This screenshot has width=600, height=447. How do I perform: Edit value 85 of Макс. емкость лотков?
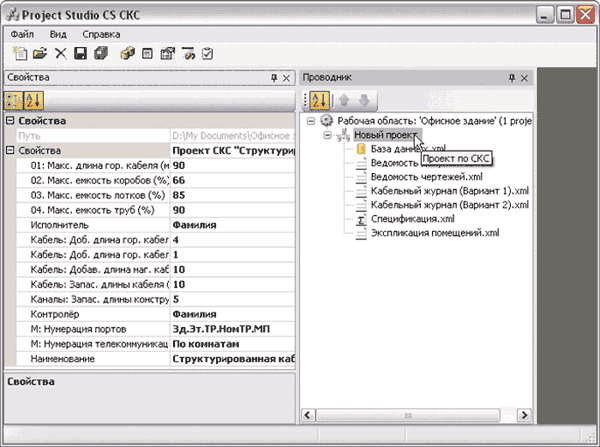[x=233, y=195]
